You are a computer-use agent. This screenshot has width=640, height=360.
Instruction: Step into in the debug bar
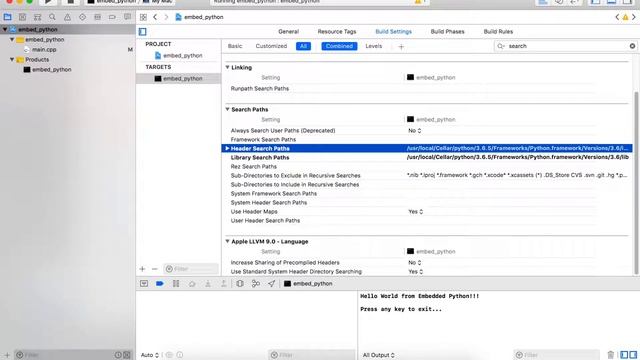(x=208, y=283)
